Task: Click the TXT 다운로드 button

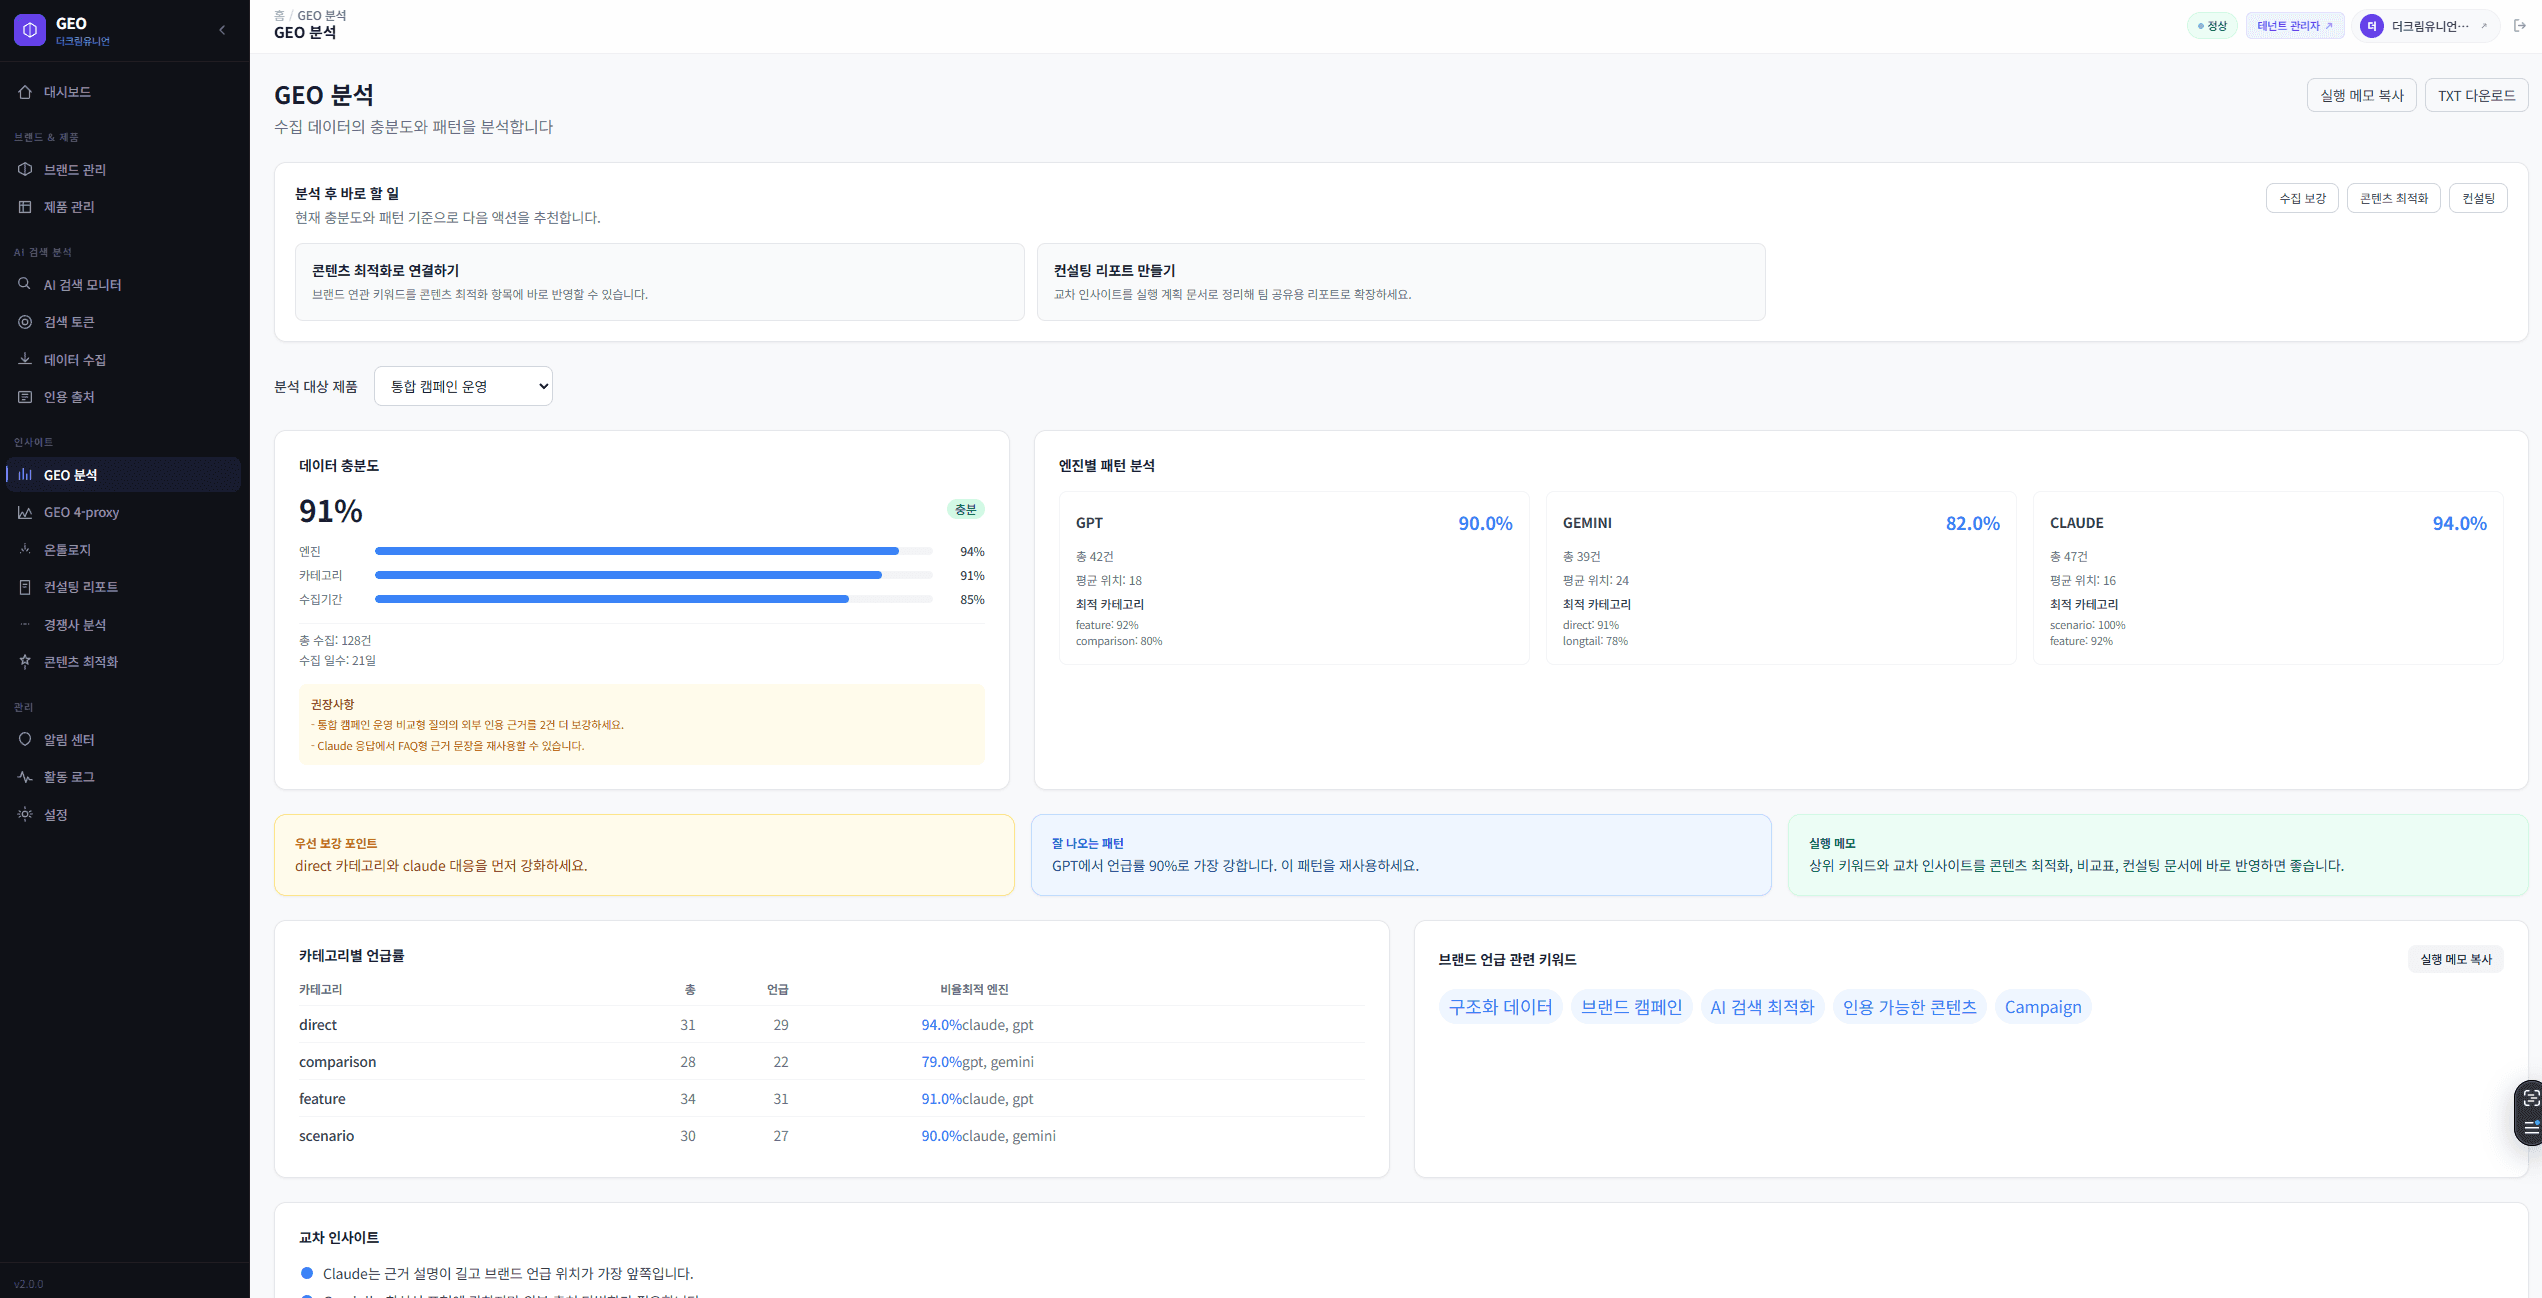Action: (x=2477, y=95)
